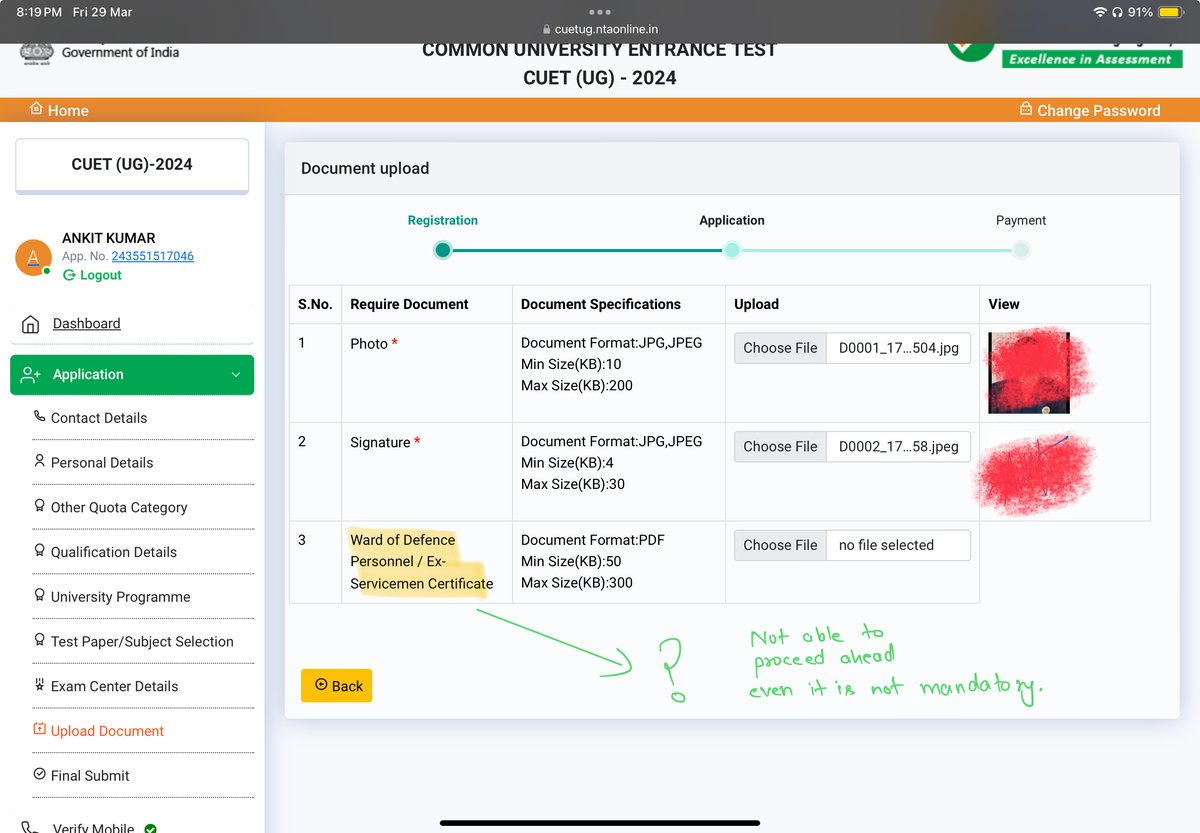Collapse the Application menu chevron
This screenshot has width=1200, height=833.
236,374
